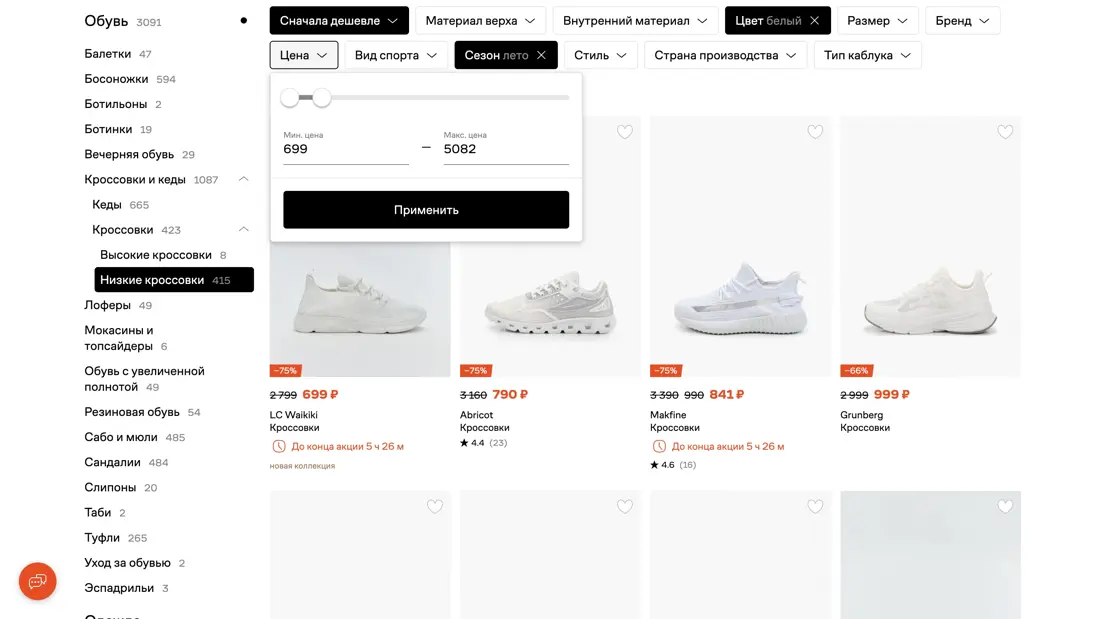Select Высокие кроссовки category
This screenshot has height=619, width=1100.
coord(156,255)
